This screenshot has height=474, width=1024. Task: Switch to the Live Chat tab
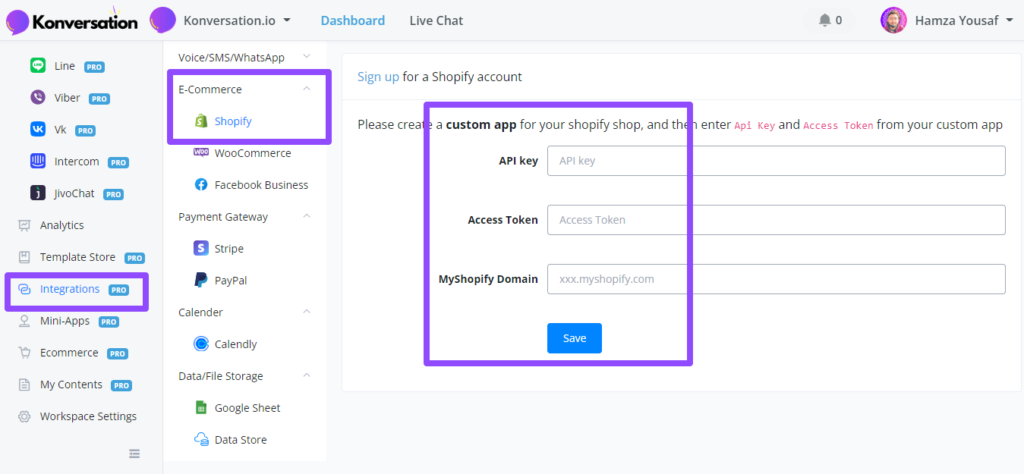(436, 20)
